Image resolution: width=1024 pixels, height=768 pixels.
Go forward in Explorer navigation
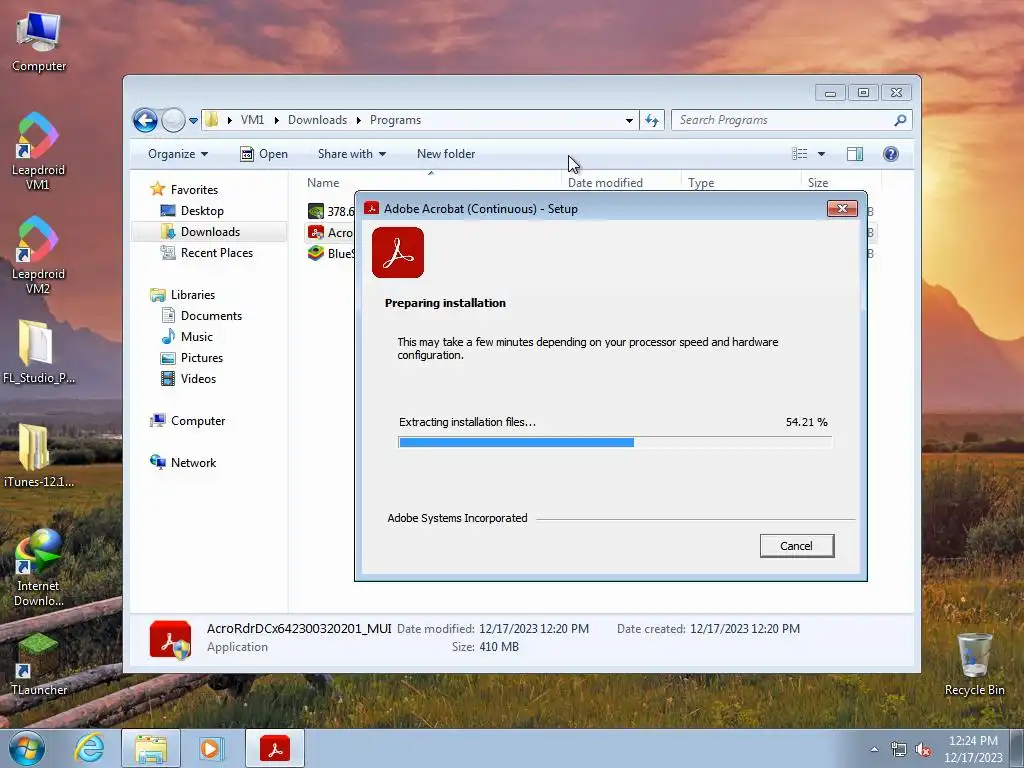(x=173, y=120)
